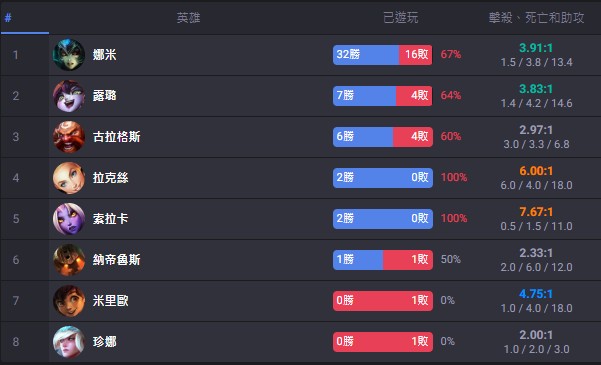Select the 納帝魯斯 champion portrait

pos(69,260)
